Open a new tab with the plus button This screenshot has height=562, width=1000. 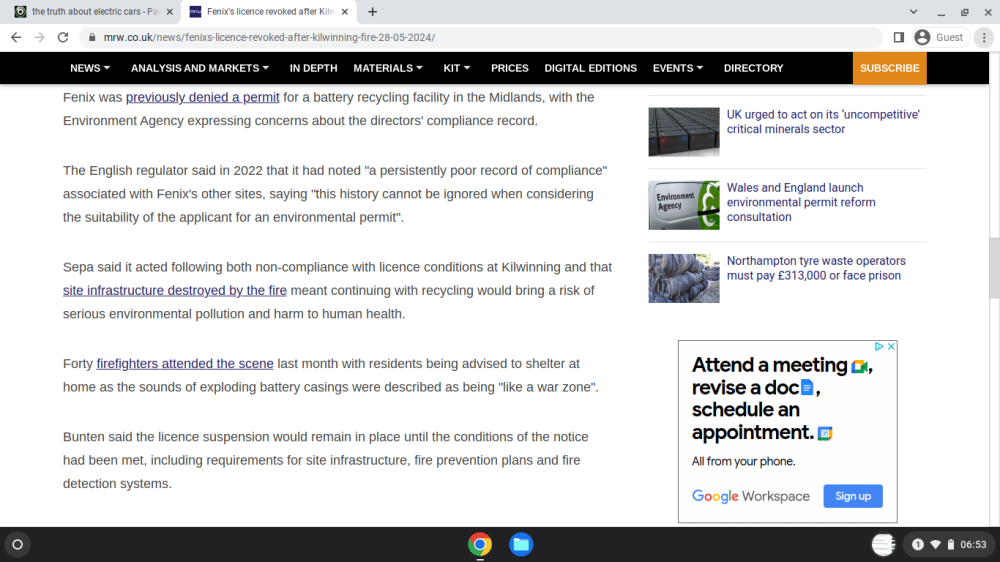tap(372, 11)
